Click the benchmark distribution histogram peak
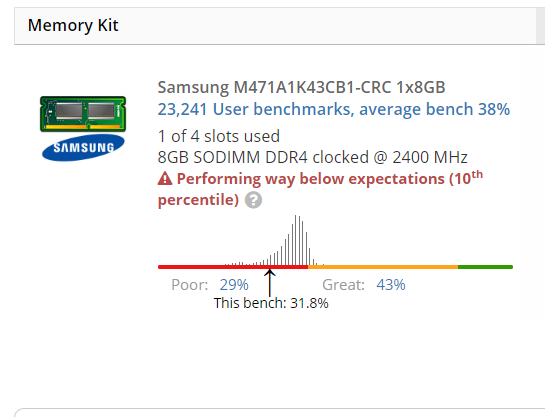The image size is (545, 417). pyautogui.click(x=297, y=240)
